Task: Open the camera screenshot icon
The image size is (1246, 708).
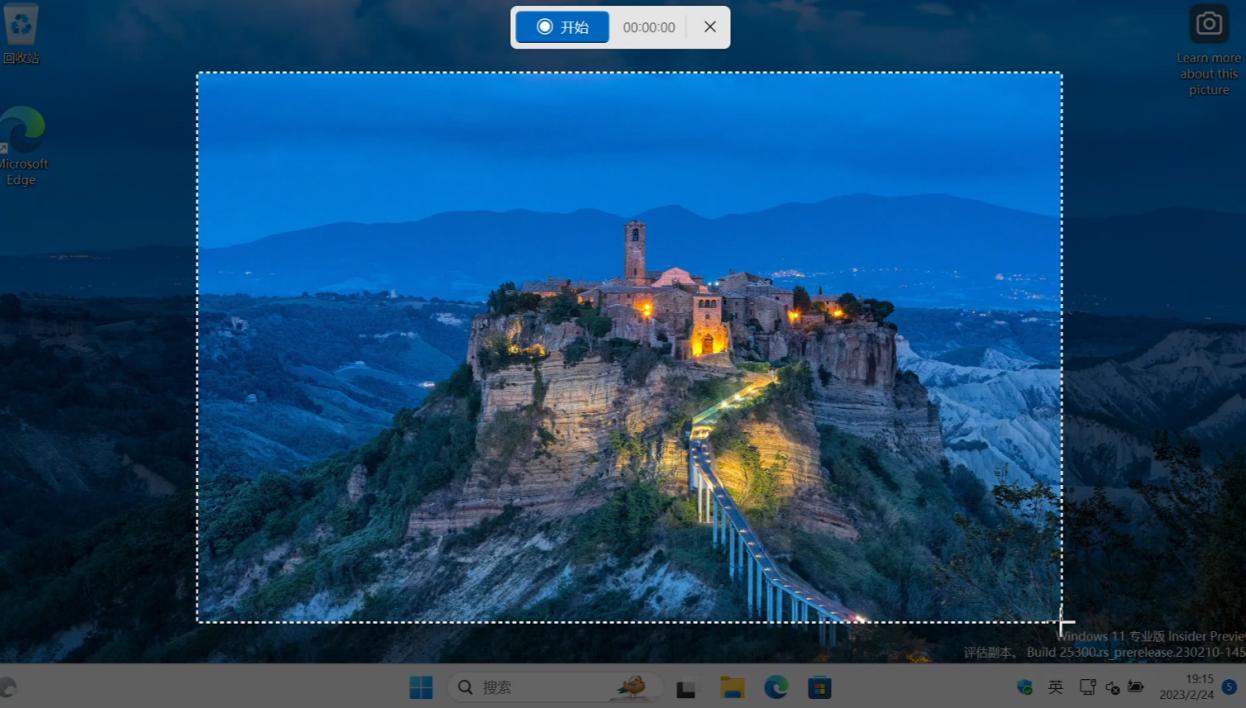Action: (1208, 22)
